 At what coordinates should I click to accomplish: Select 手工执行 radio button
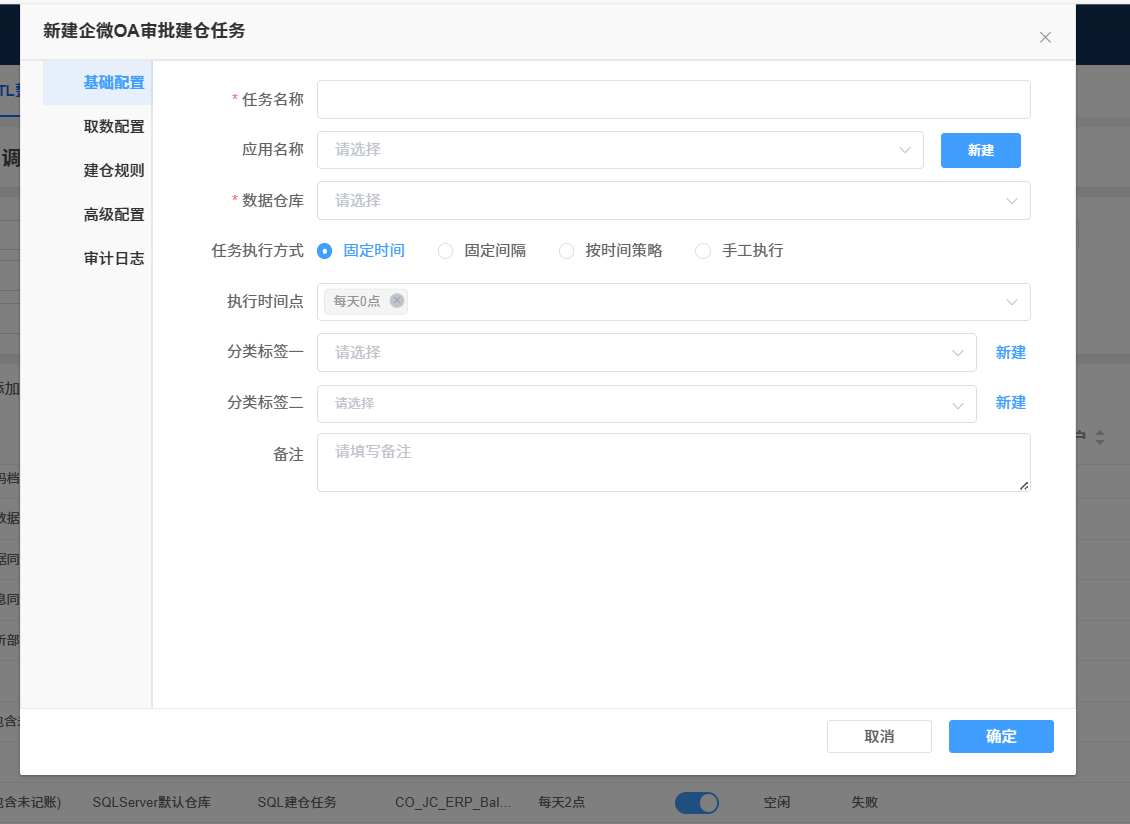[703, 251]
